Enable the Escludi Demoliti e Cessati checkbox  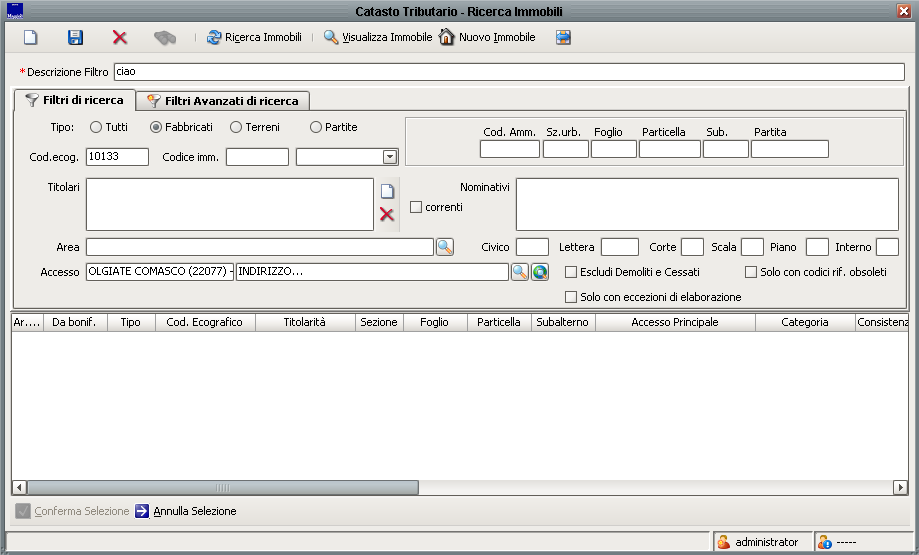(571, 272)
